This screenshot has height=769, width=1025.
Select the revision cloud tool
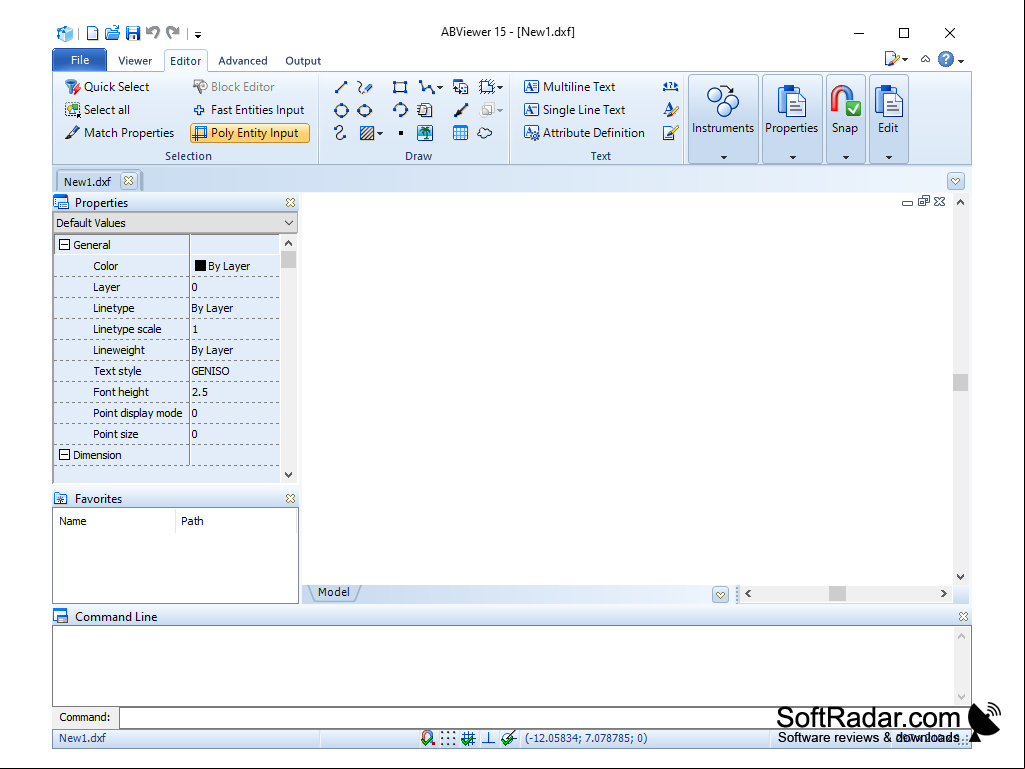(484, 133)
